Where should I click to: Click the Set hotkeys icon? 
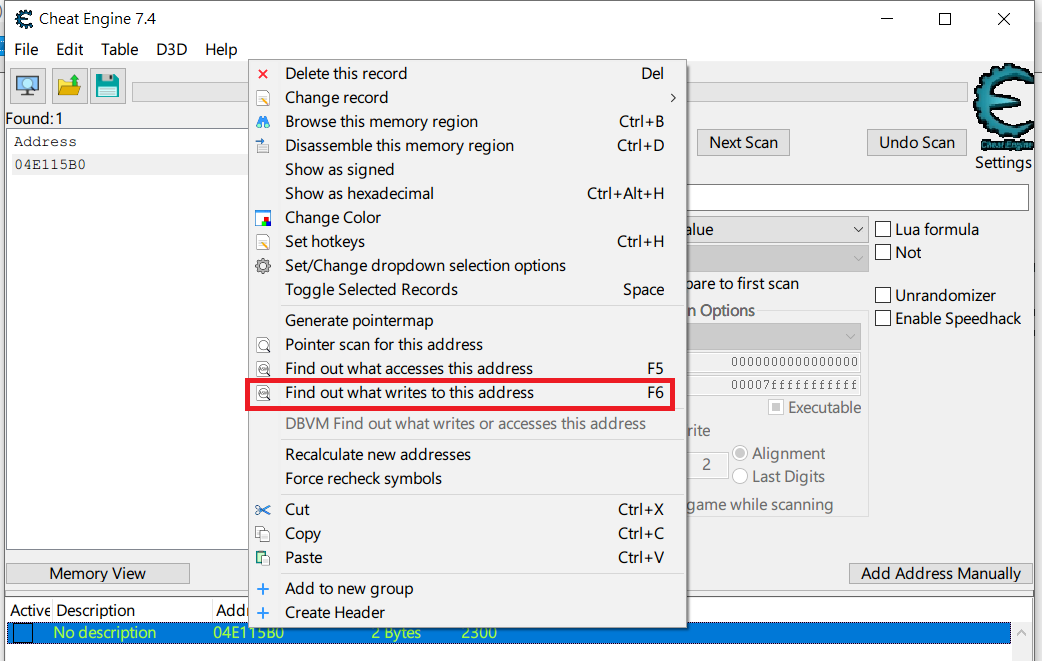[x=263, y=242]
